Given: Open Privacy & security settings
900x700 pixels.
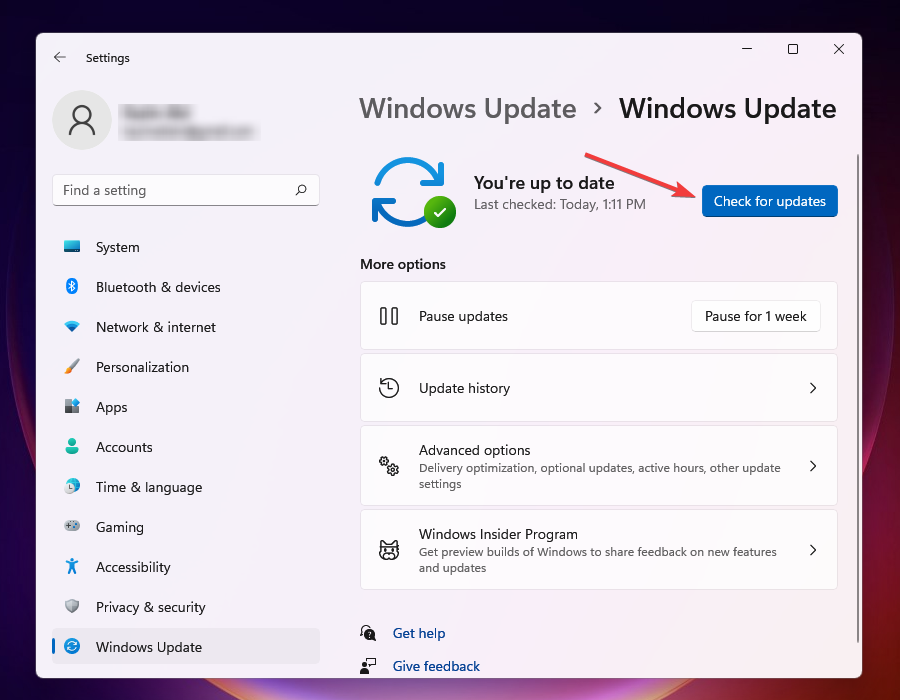Looking at the screenshot, I should pyautogui.click(x=185, y=606).
